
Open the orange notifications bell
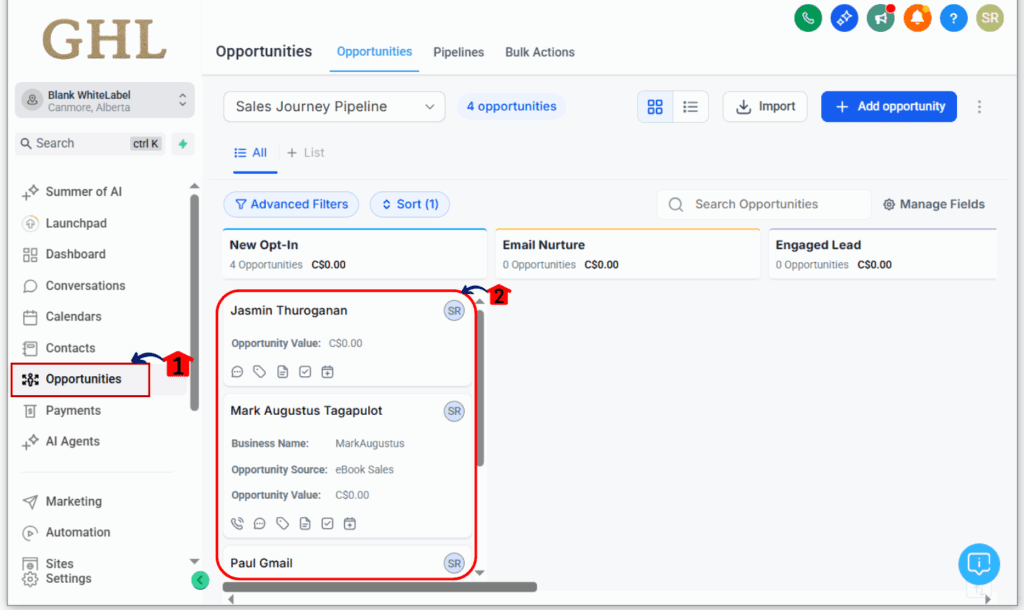click(917, 18)
